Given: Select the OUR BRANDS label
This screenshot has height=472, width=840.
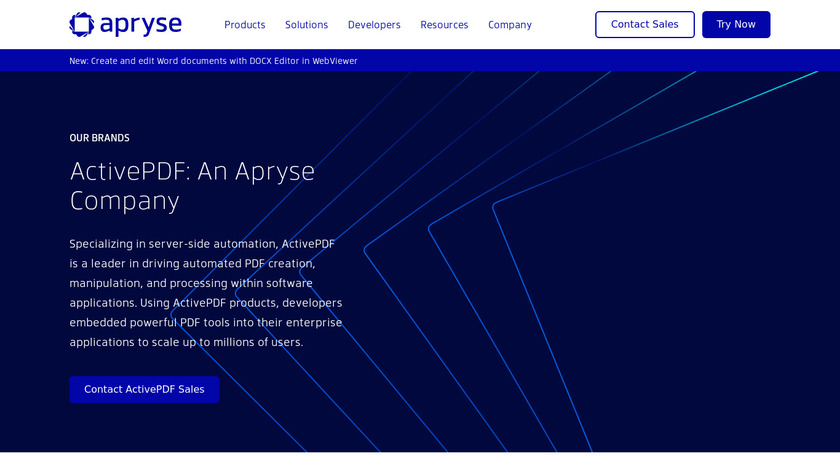Looking at the screenshot, I should coord(99,138).
